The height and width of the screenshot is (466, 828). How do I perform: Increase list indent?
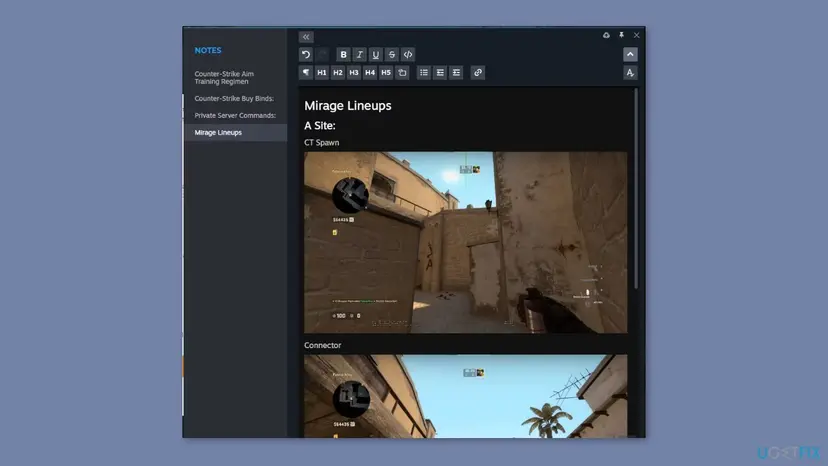coord(456,72)
